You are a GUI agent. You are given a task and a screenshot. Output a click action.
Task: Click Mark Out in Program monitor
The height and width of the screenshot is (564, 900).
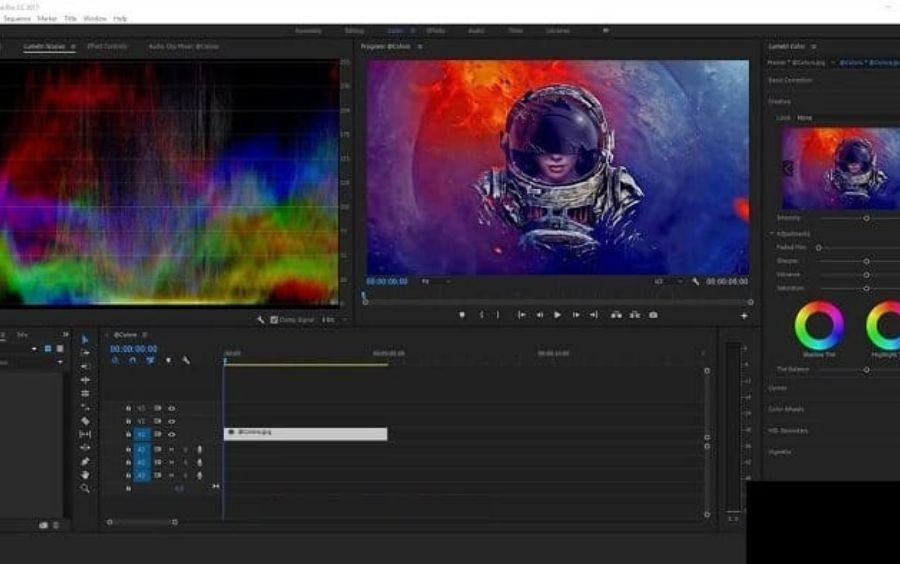(x=498, y=315)
